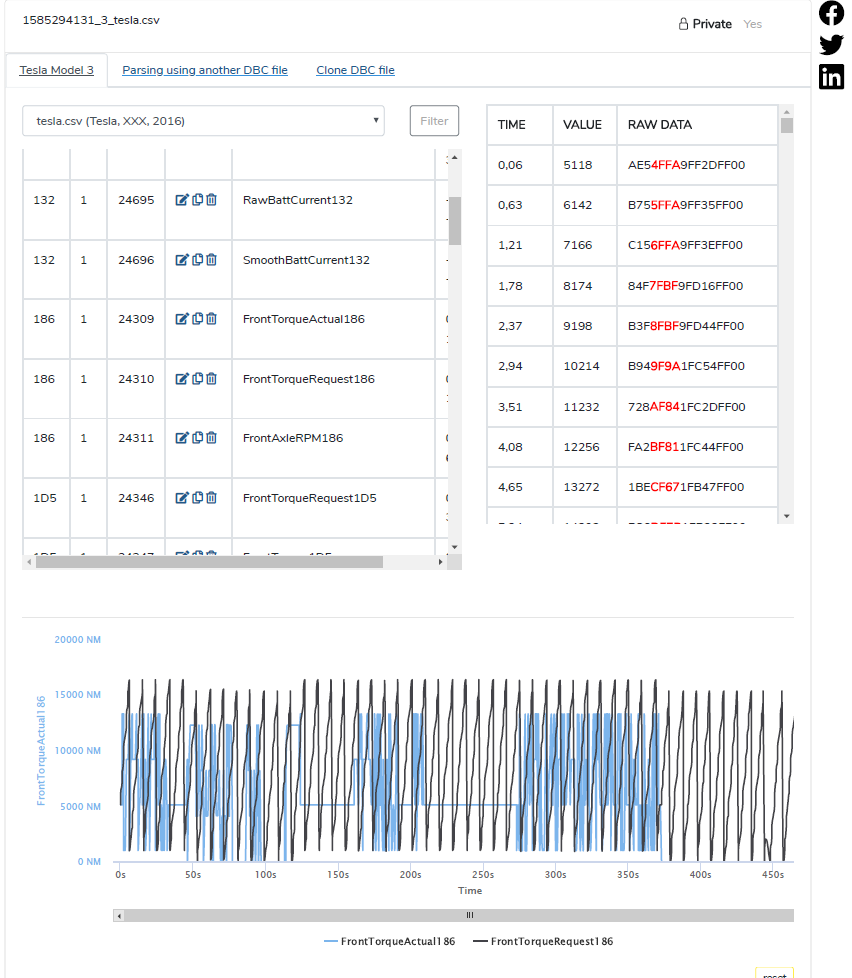
Task: Open the LinkedIn share icon
Action: 831,76
